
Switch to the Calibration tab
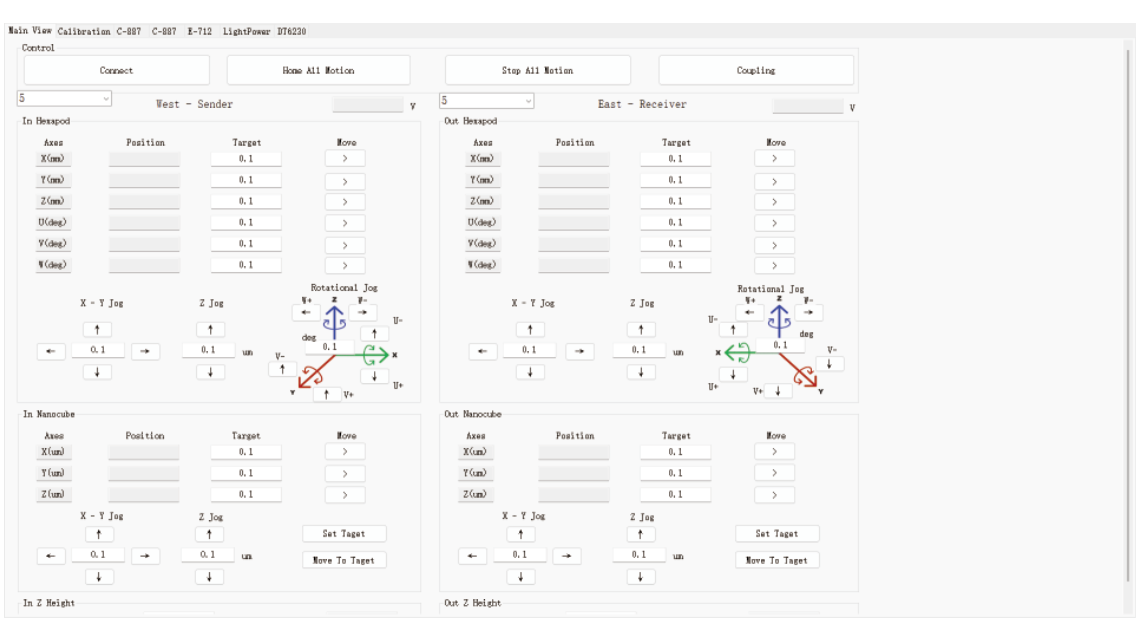(84, 31)
